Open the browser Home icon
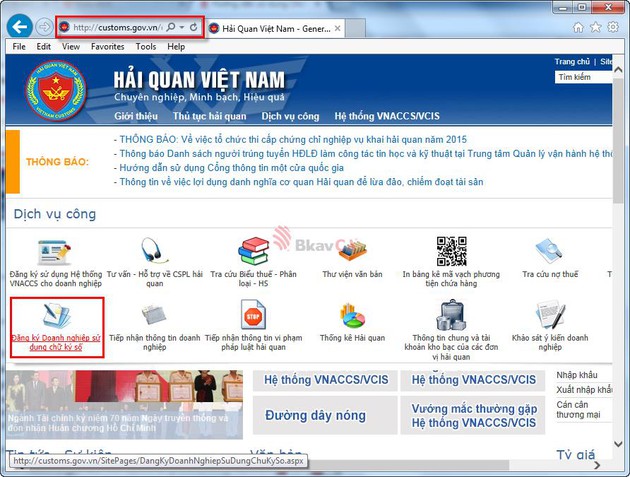This screenshot has height=477, width=630. [x=578, y=27]
